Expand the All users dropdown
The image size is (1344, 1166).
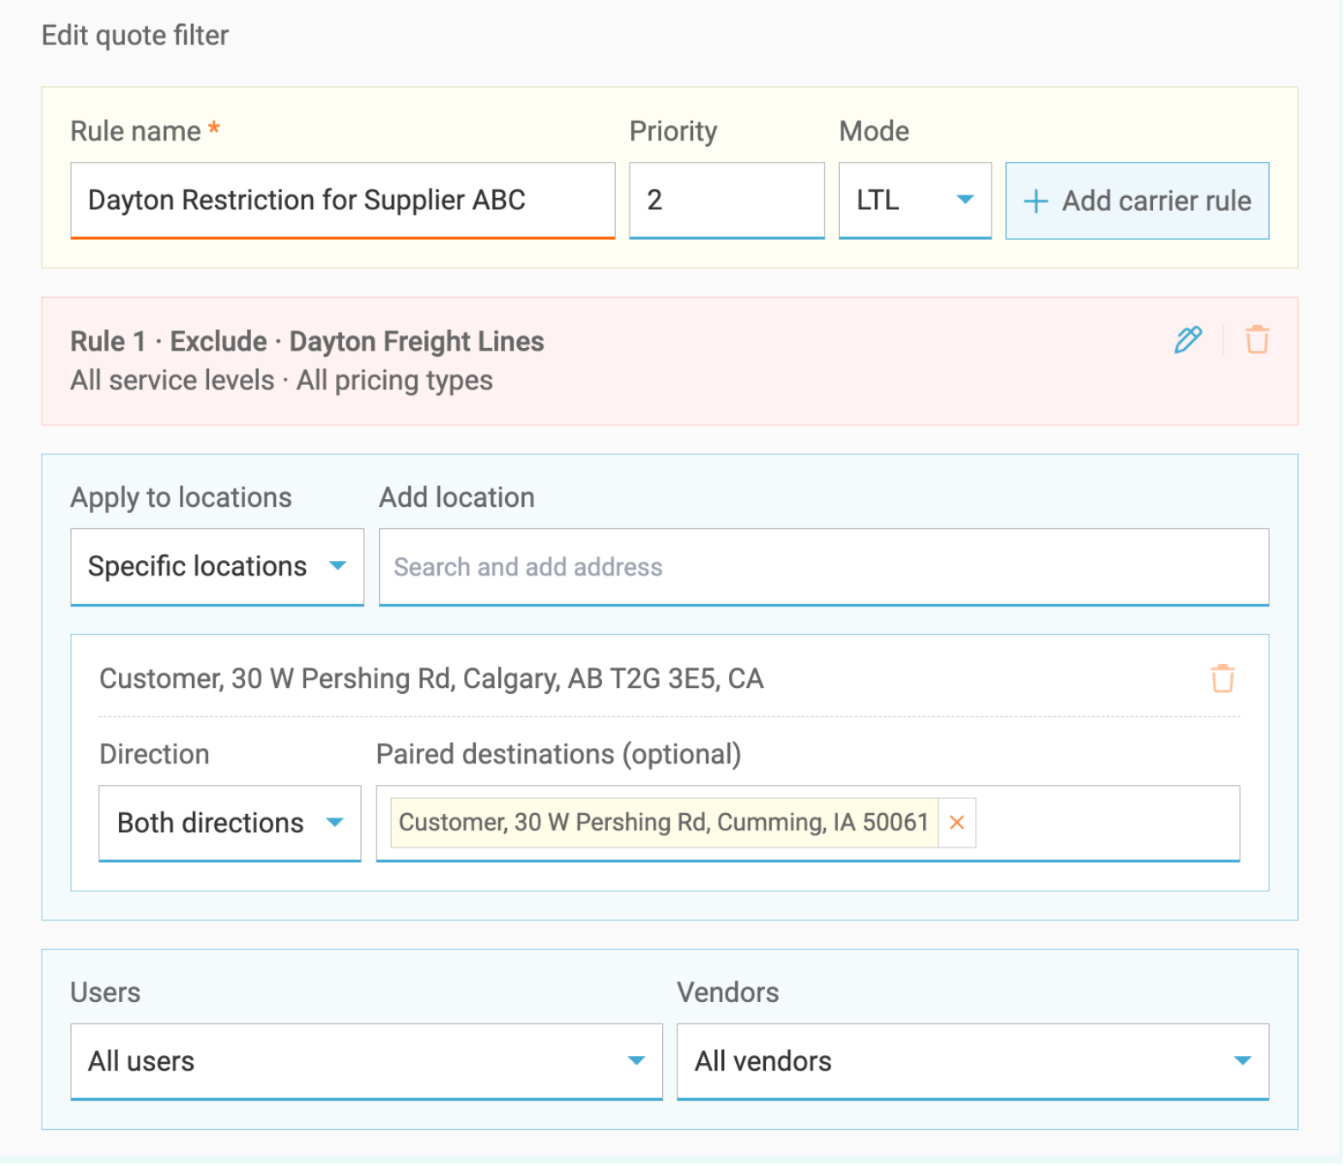click(366, 1061)
